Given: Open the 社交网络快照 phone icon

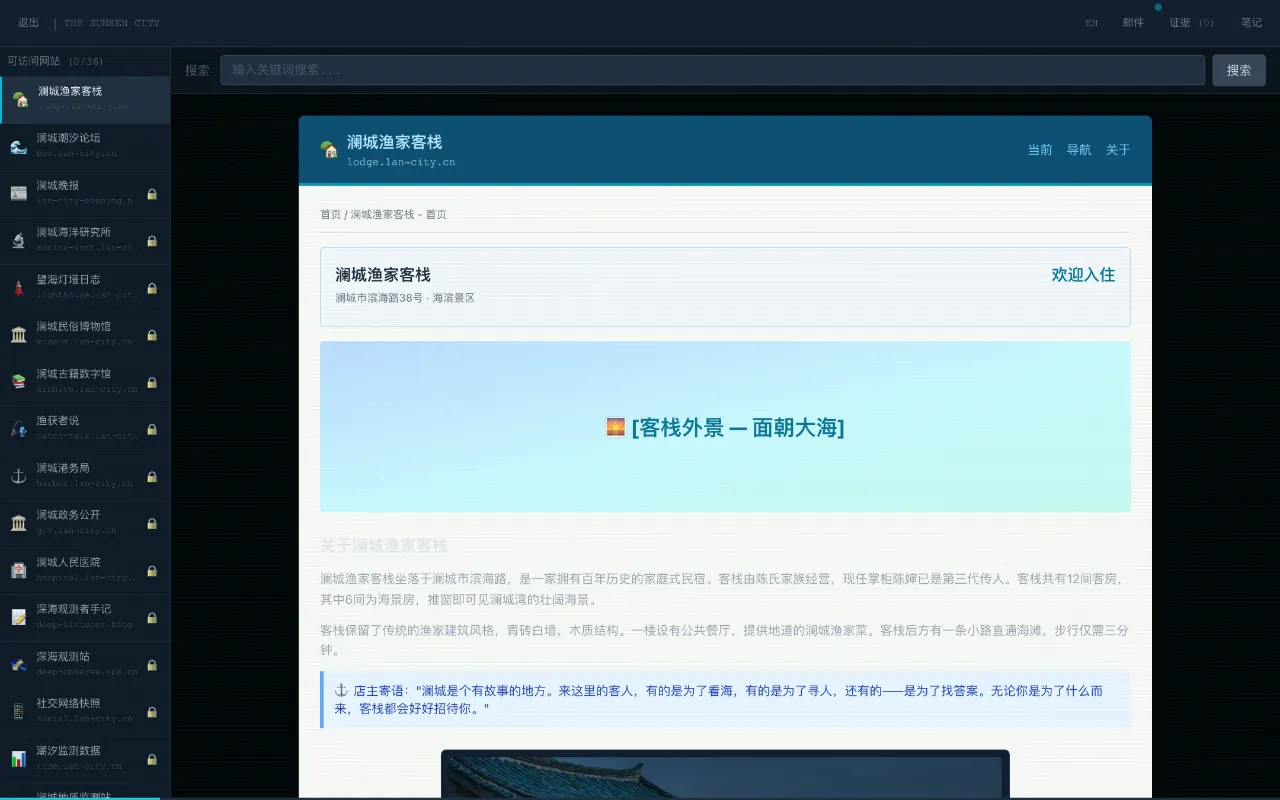Looking at the screenshot, I should [x=18, y=711].
